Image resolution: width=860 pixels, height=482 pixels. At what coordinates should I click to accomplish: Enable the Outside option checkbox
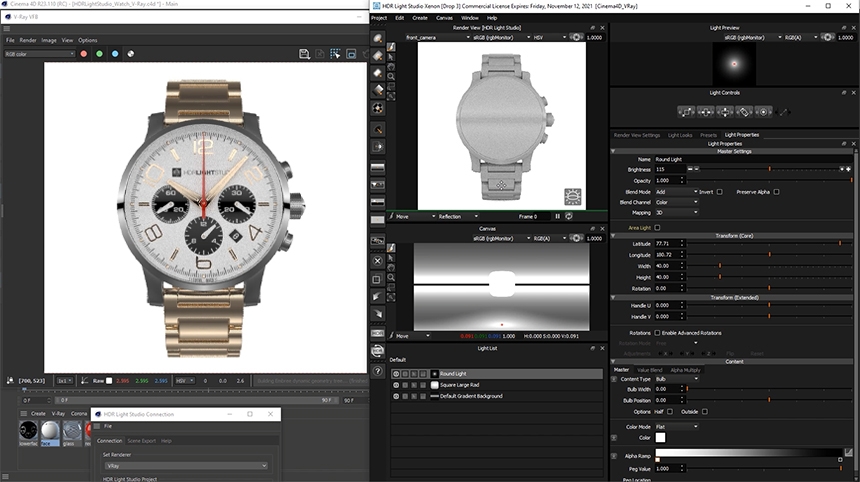pos(705,412)
